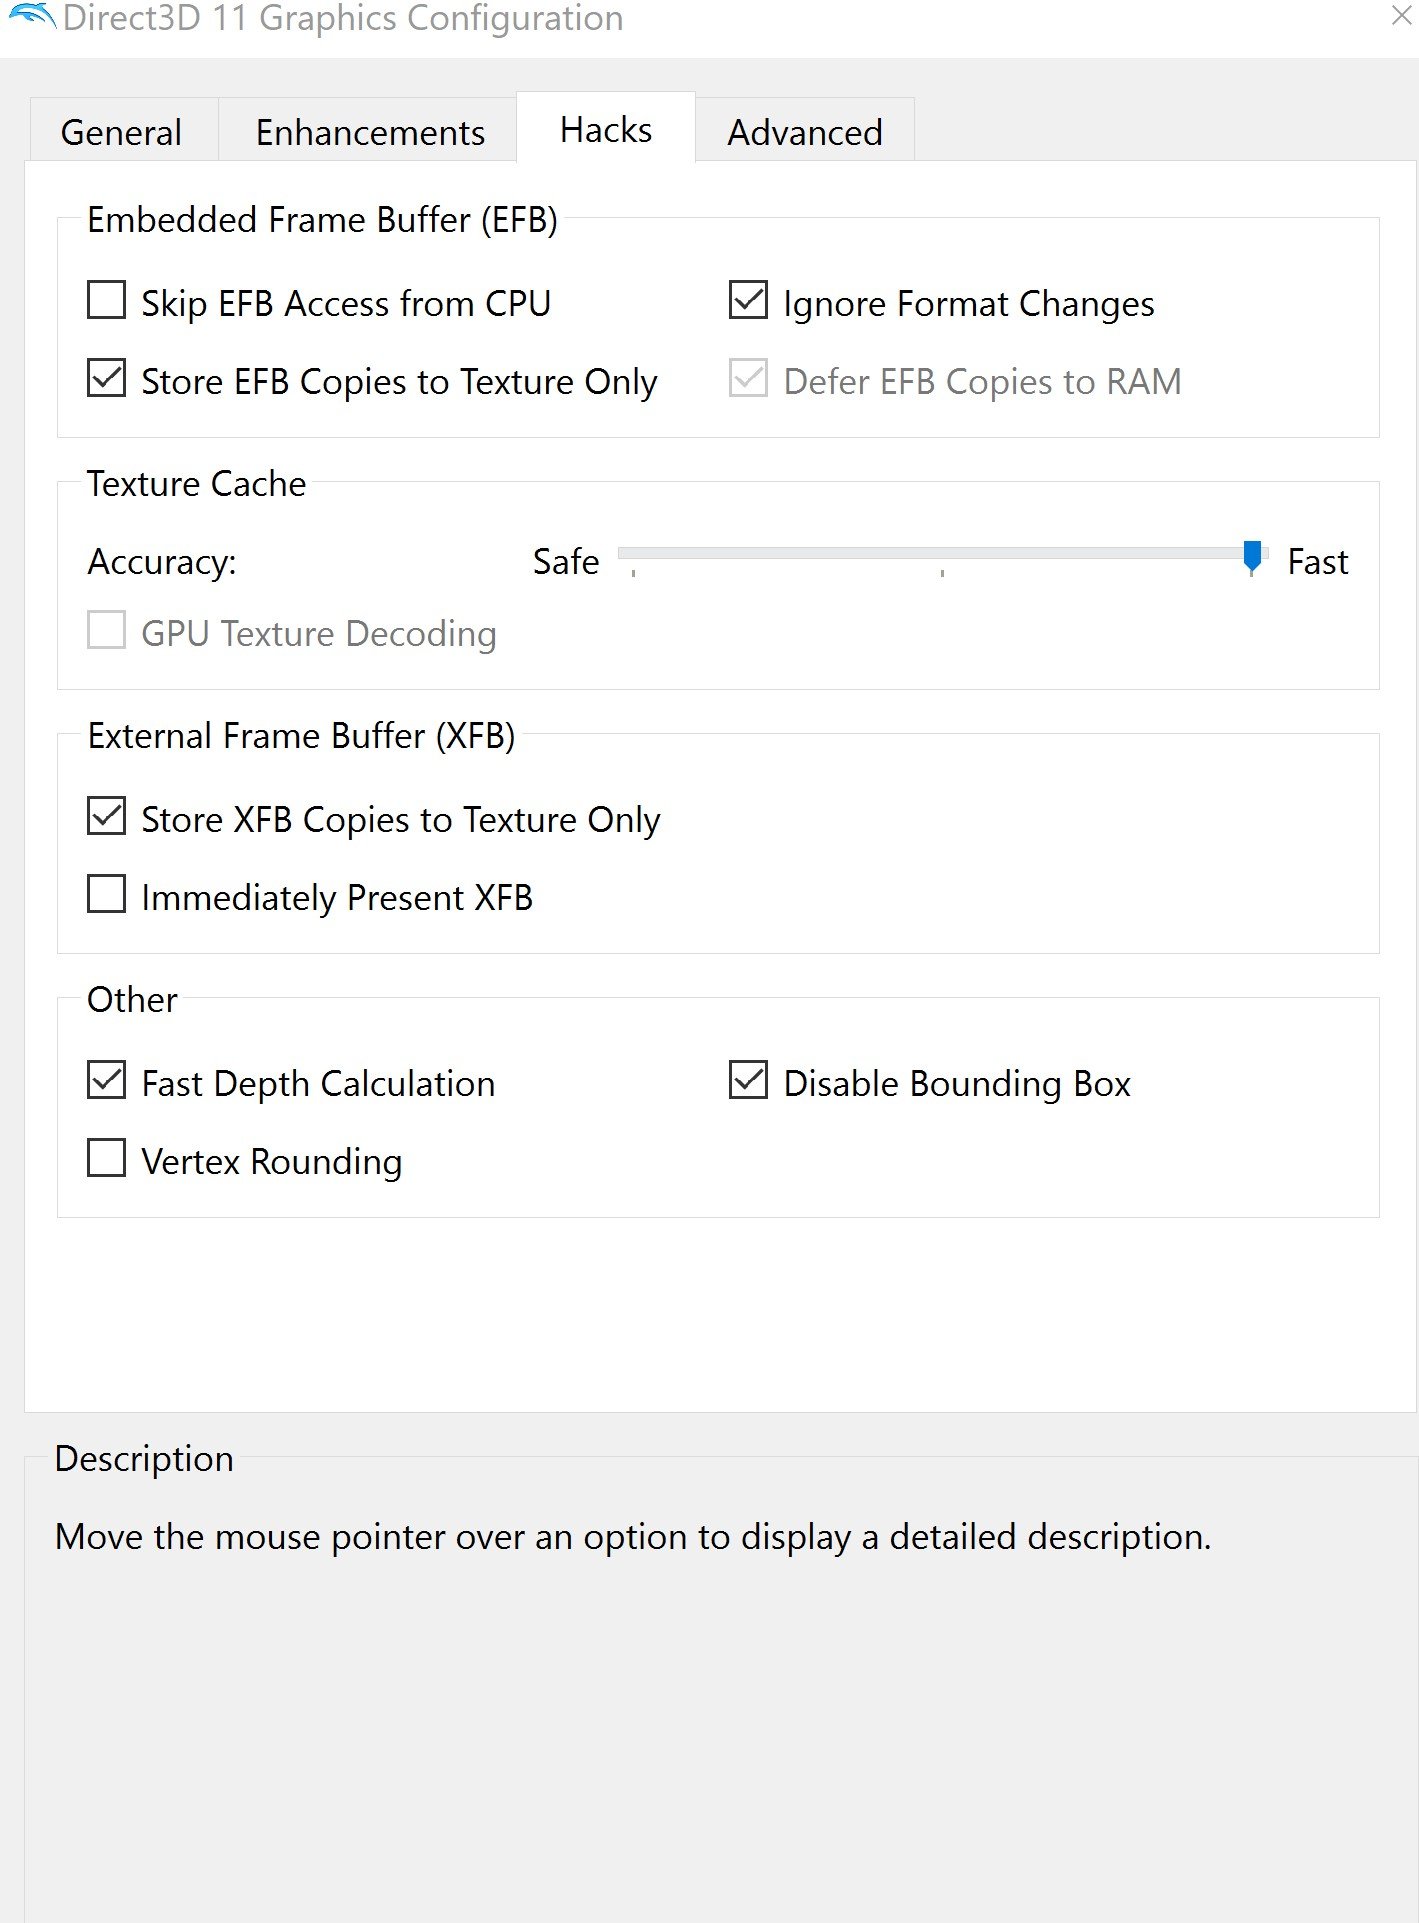Switch to the General tab
Viewport: 1419px width, 1923px height.
(x=122, y=132)
